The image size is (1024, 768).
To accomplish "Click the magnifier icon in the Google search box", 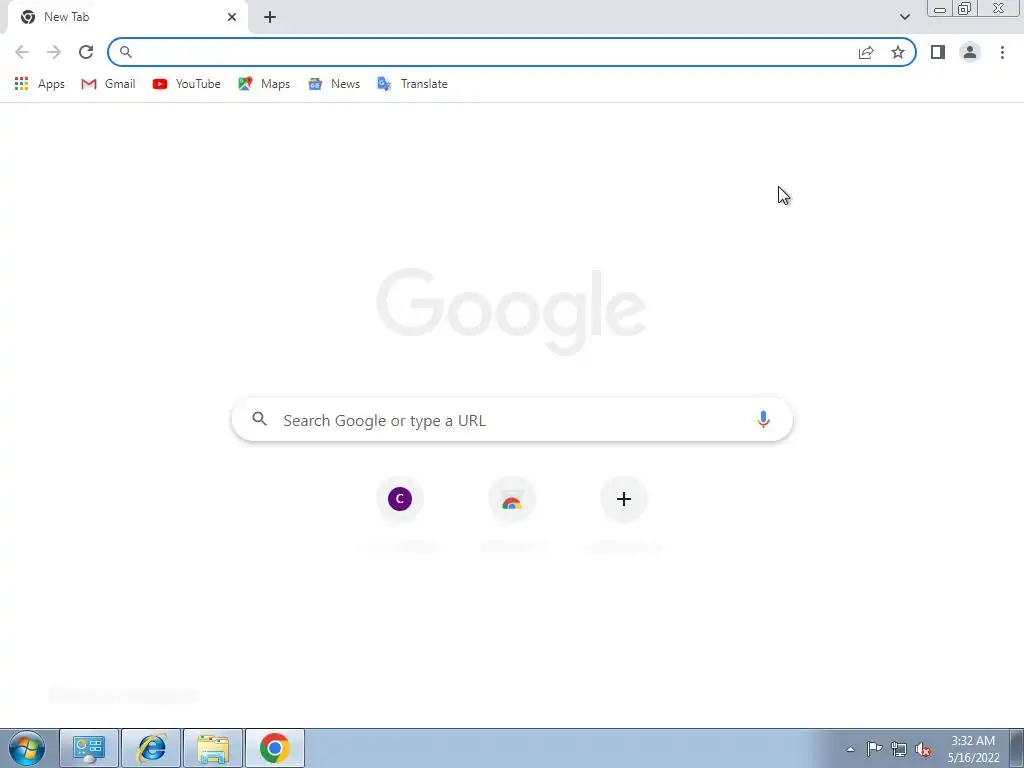I will [x=259, y=419].
